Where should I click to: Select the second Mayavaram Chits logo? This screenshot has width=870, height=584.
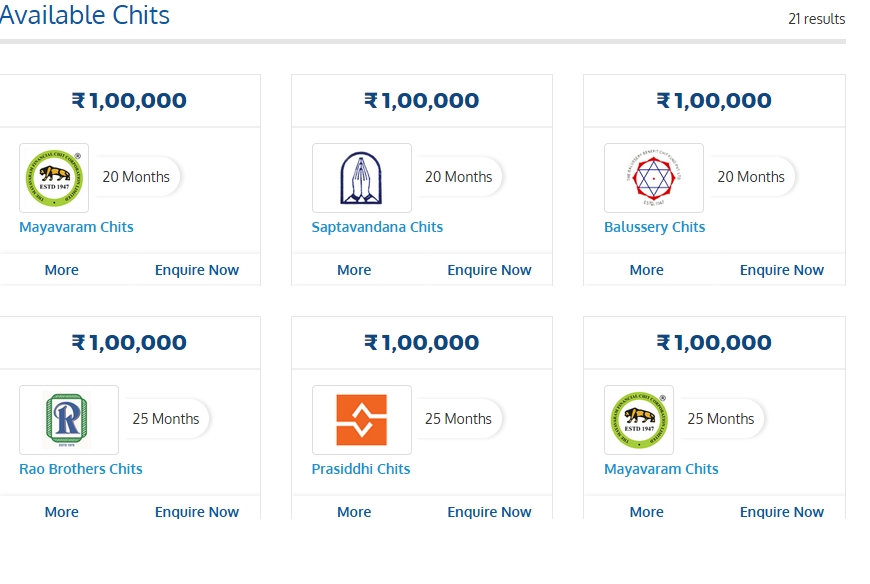coord(638,419)
